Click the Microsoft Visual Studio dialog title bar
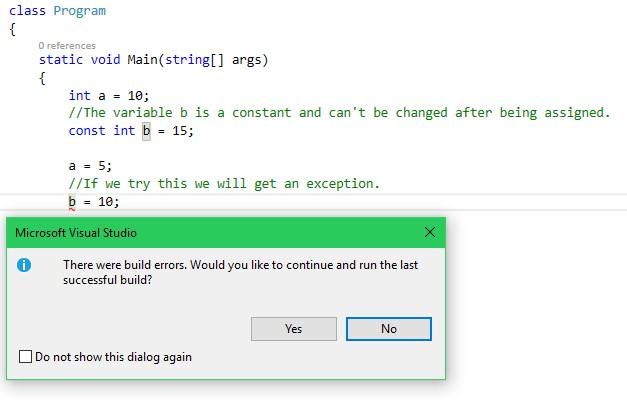Screen dimensions: 627x400 coord(226,232)
